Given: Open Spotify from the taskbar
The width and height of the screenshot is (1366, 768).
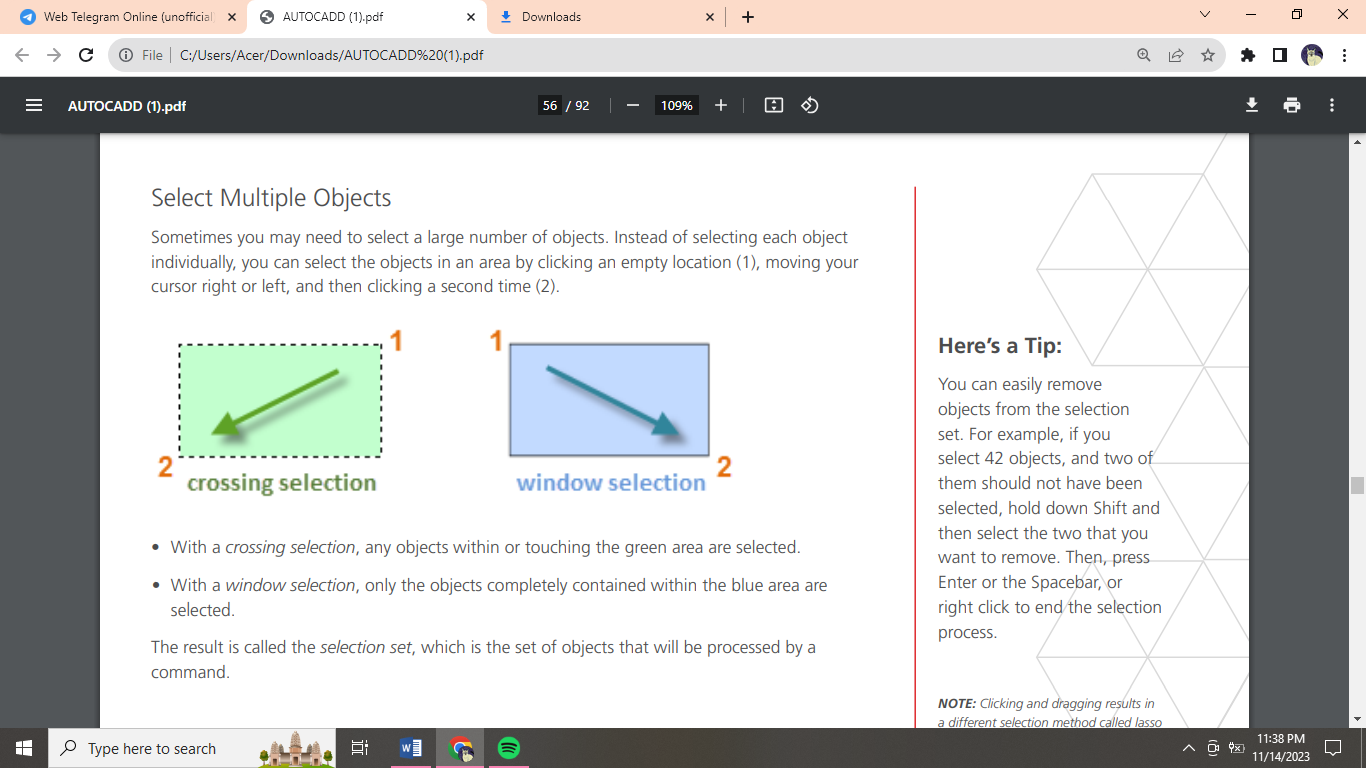Looking at the screenshot, I should point(509,748).
